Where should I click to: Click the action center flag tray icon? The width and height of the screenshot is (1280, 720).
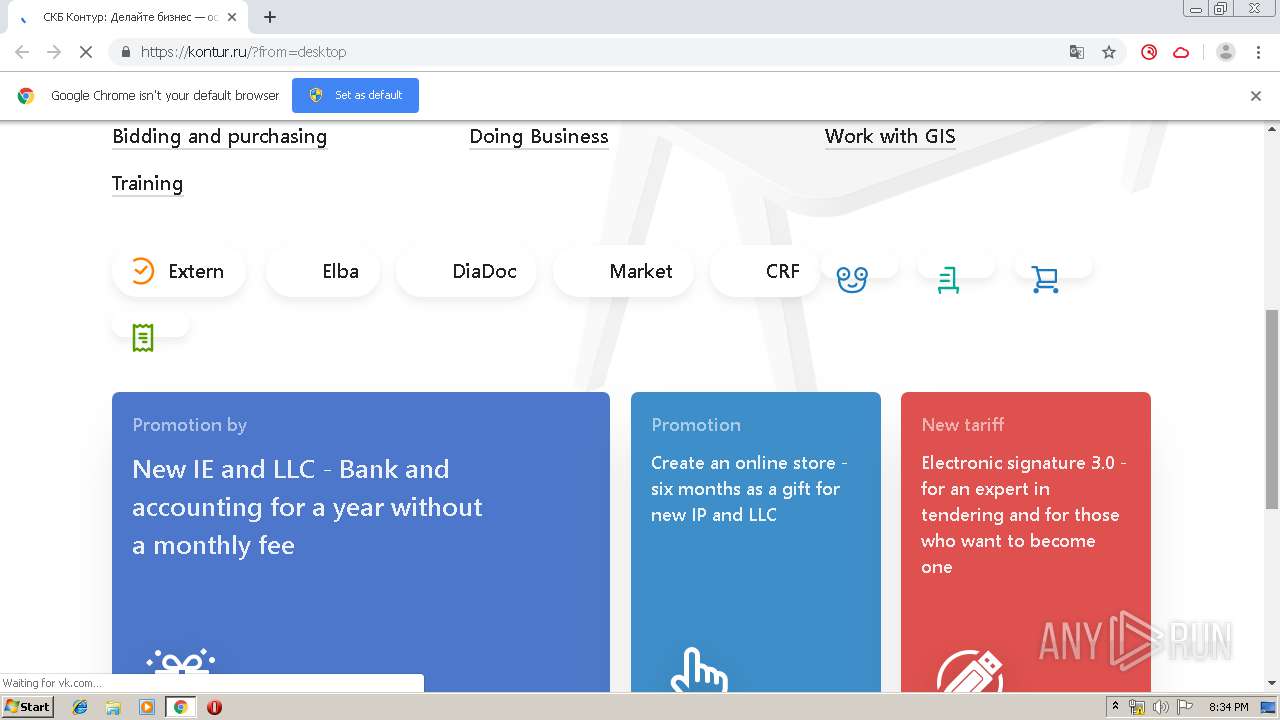point(1183,707)
